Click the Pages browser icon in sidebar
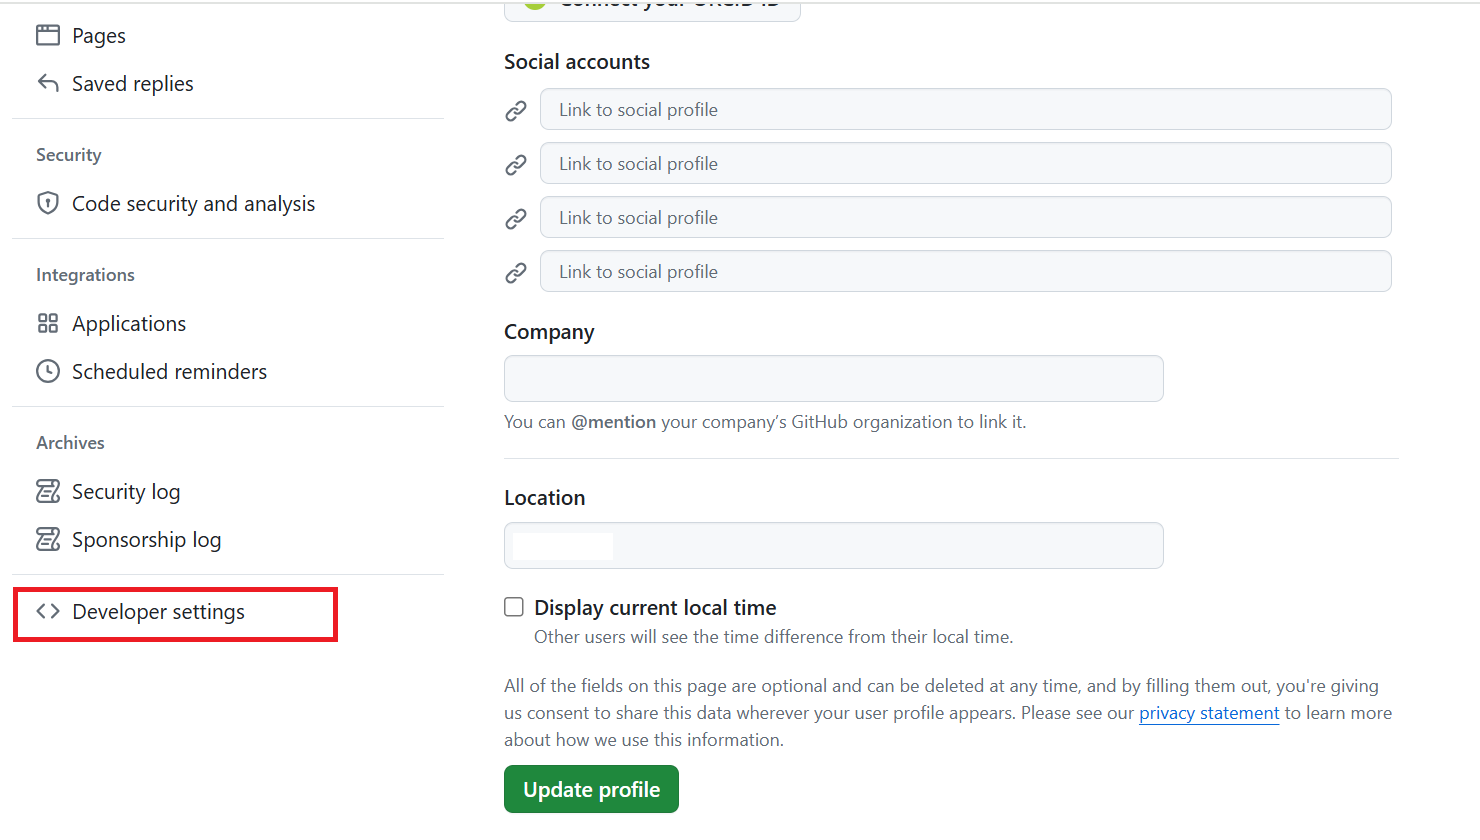 pyautogui.click(x=48, y=36)
